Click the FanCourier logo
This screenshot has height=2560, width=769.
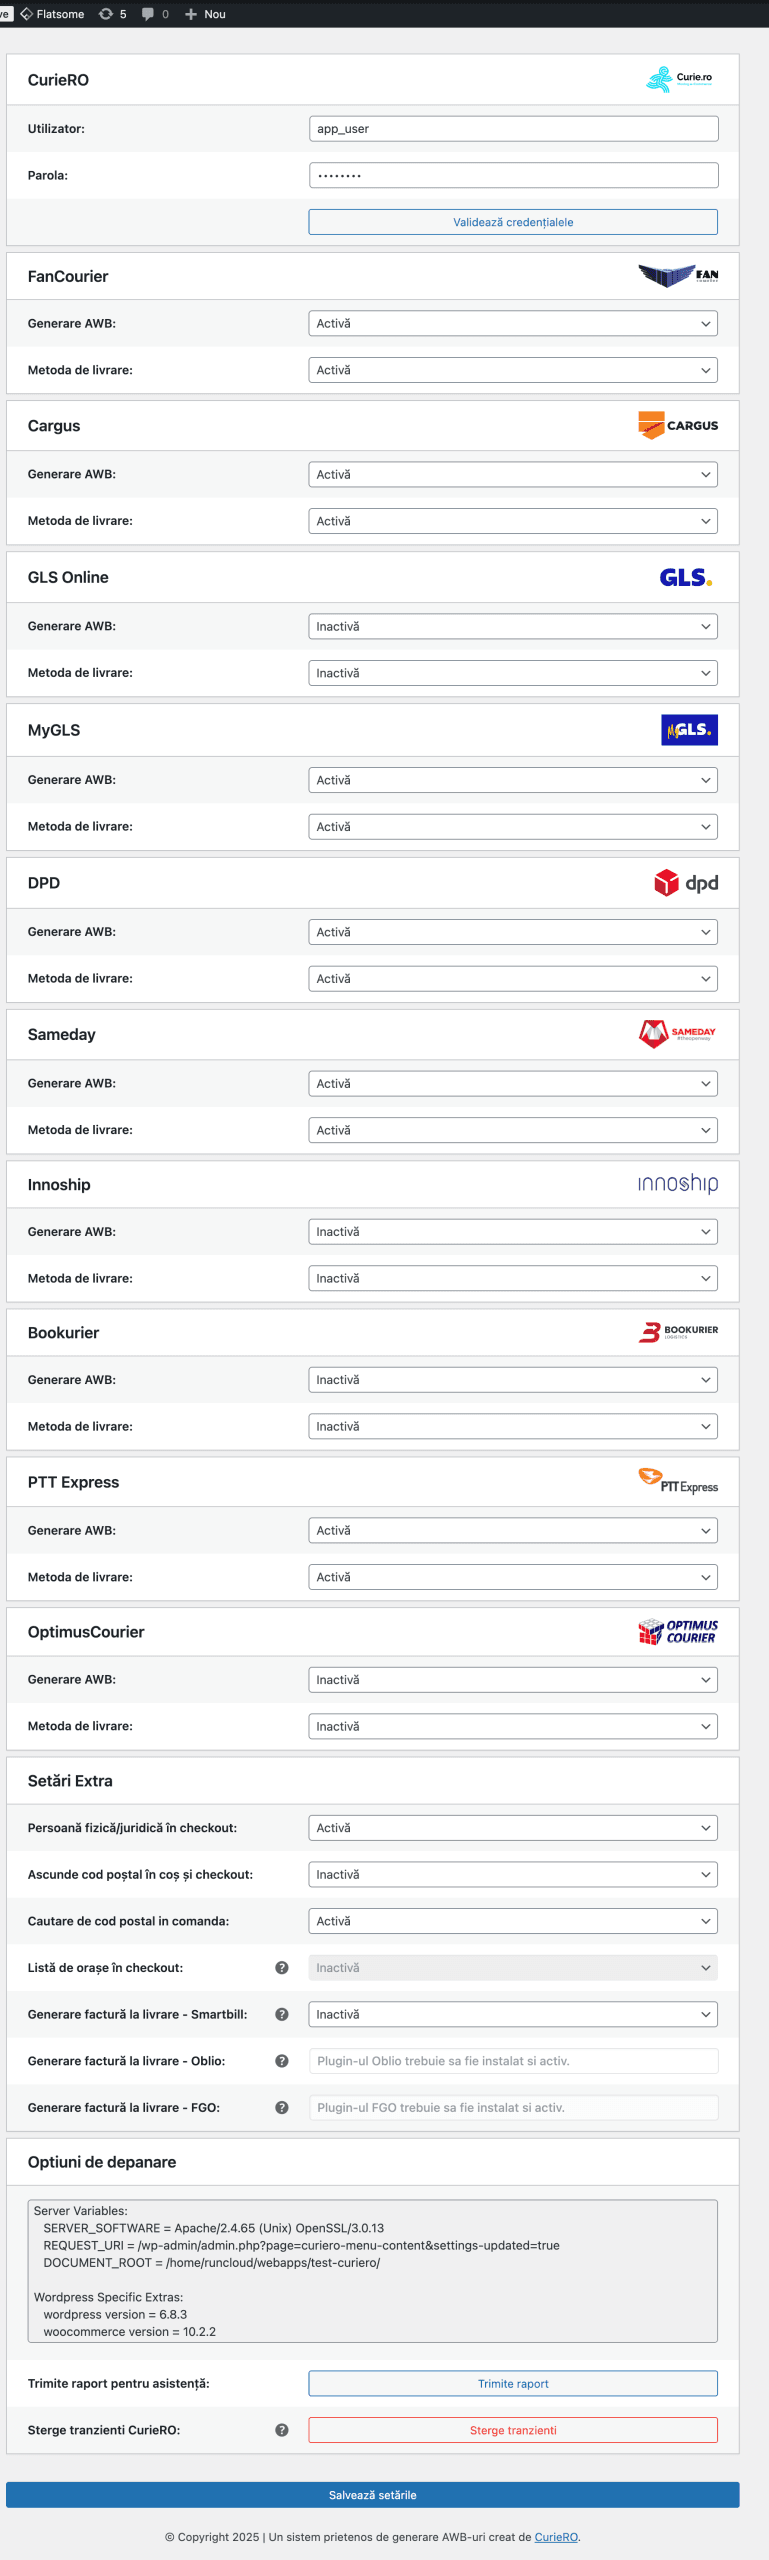click(679, 275)
